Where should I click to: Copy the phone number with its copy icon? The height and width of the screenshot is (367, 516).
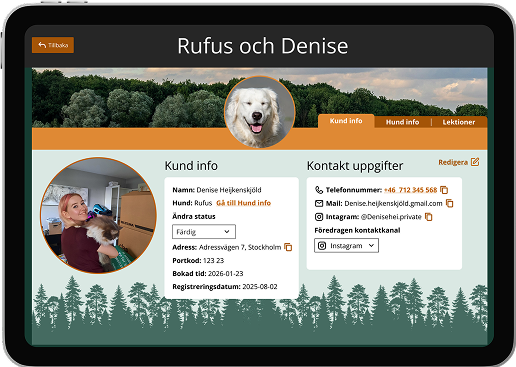pyautogui.click(x=444, y=190)
